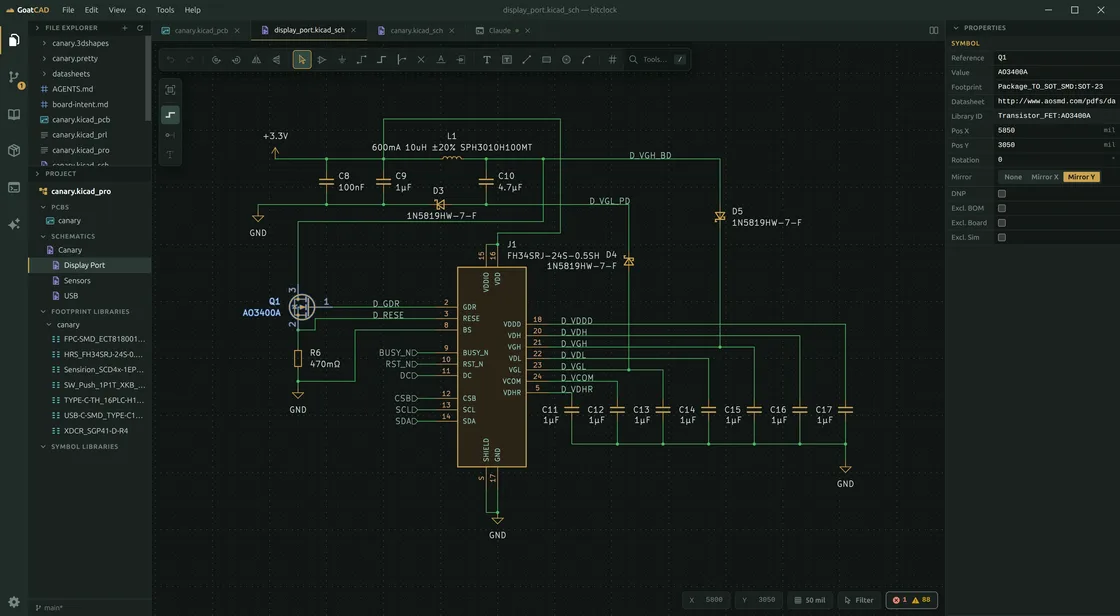Open the Tools menu
The width and height of the screenshot is (1120, 616).
pyautogui.click(x=165, y=10)
